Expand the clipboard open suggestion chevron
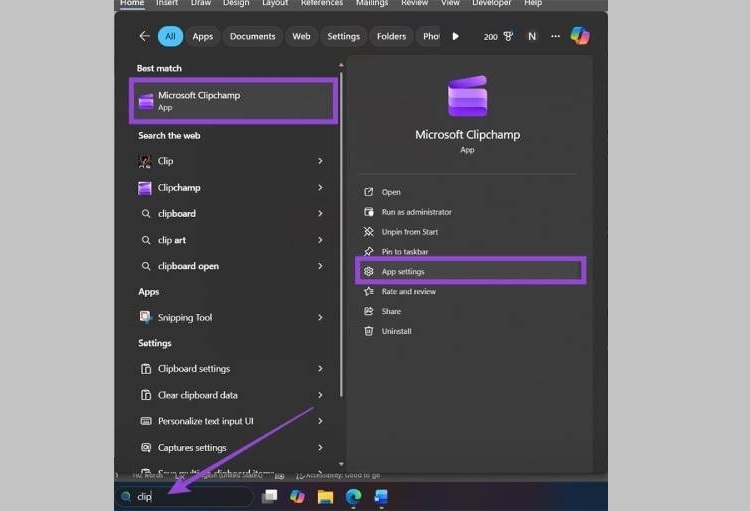The width and height of the screenshot is (750, 511). [x=320, y=266]
